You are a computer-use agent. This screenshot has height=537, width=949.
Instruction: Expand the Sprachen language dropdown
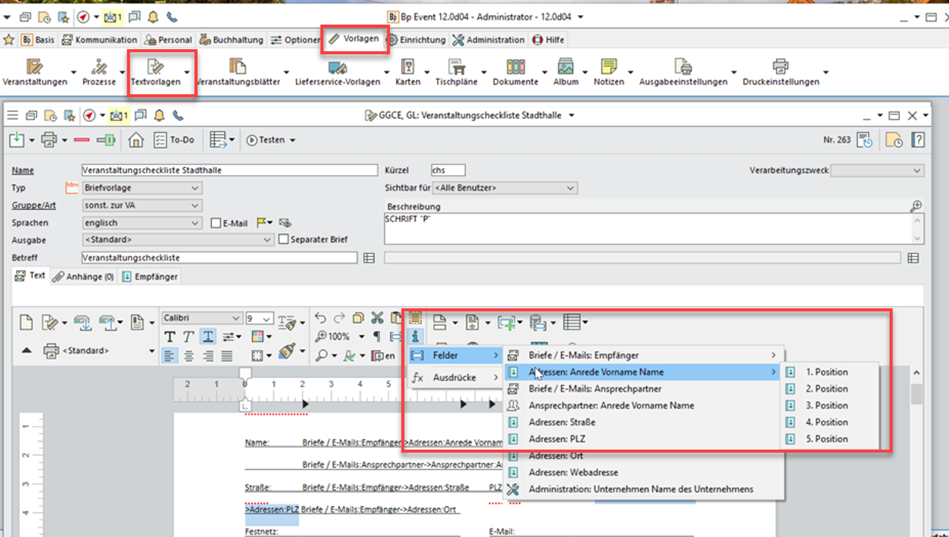(x=195, y=224)
